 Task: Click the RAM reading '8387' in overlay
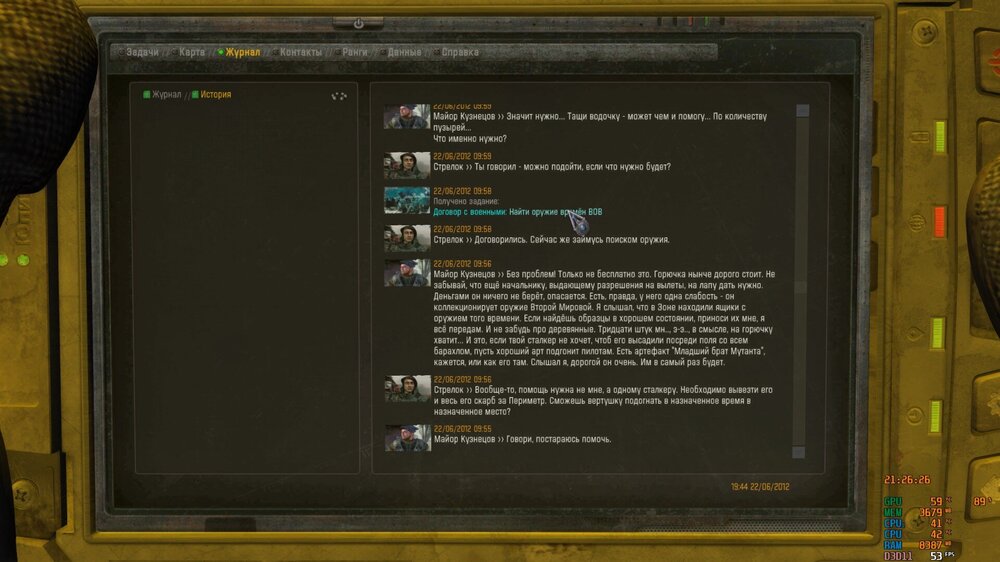(930, 545)
